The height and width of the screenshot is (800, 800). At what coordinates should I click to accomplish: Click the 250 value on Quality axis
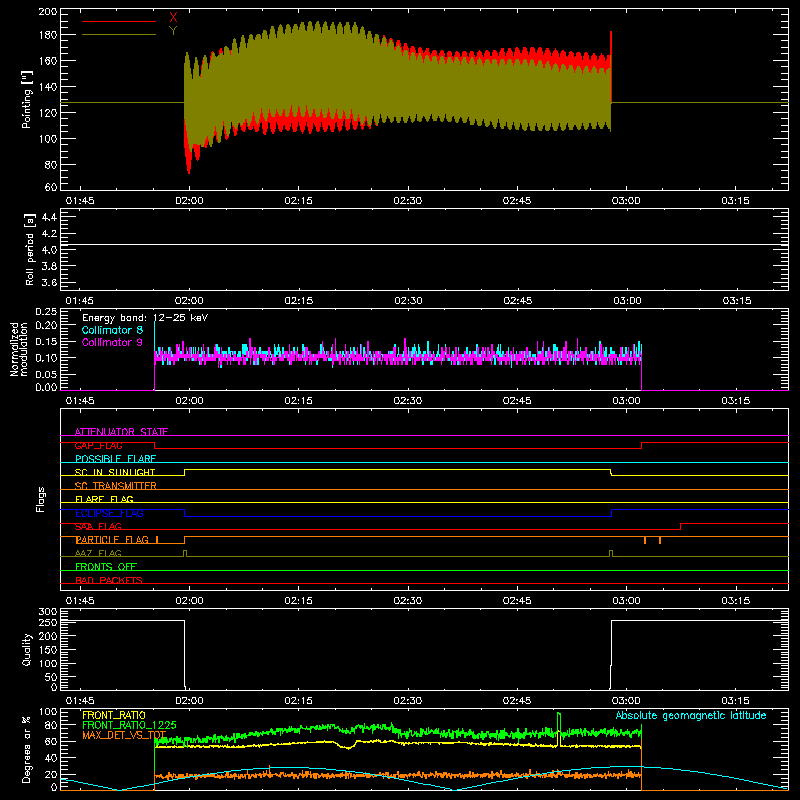pyautogui.click(x=48, y=623)
